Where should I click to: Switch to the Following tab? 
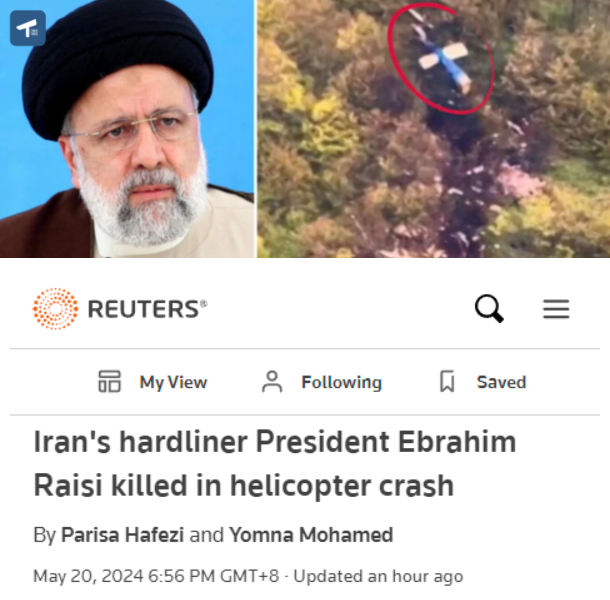point(342,382)
